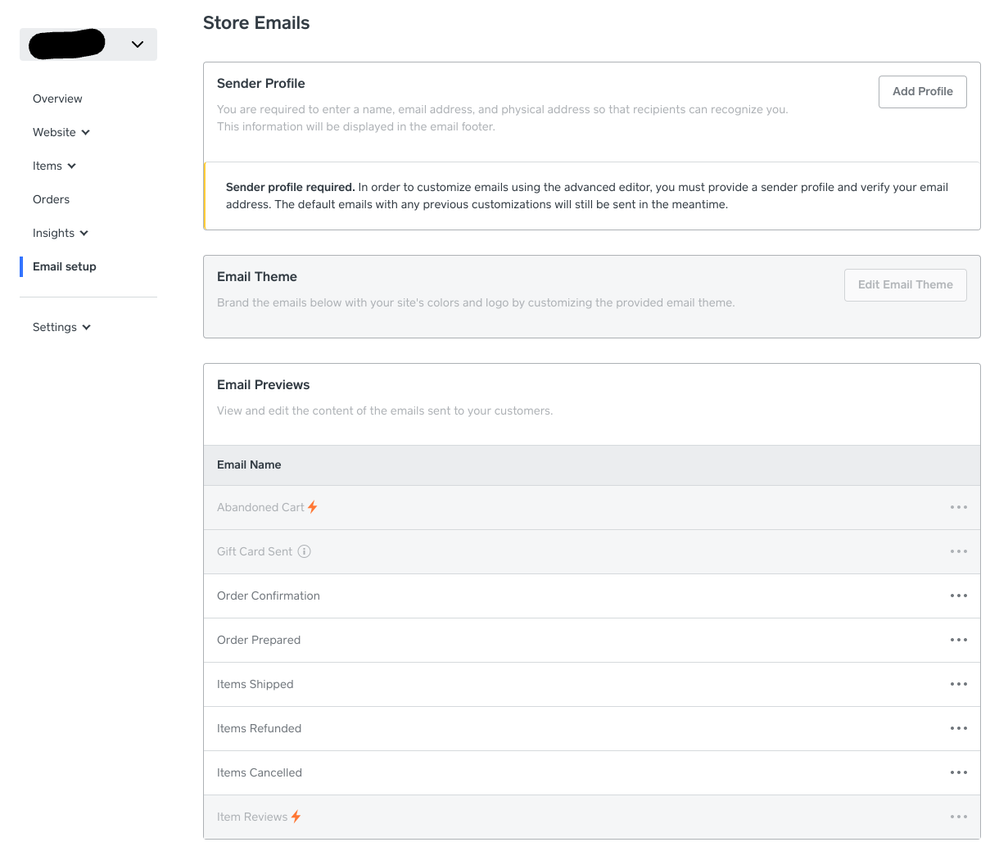Open three-dot menu for Item Reviews
Screen dimensions: 999x866
958,817
